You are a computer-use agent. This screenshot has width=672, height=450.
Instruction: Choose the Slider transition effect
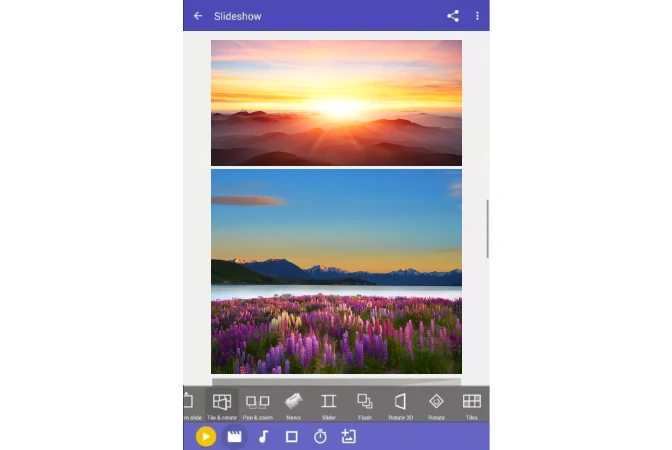329,406
